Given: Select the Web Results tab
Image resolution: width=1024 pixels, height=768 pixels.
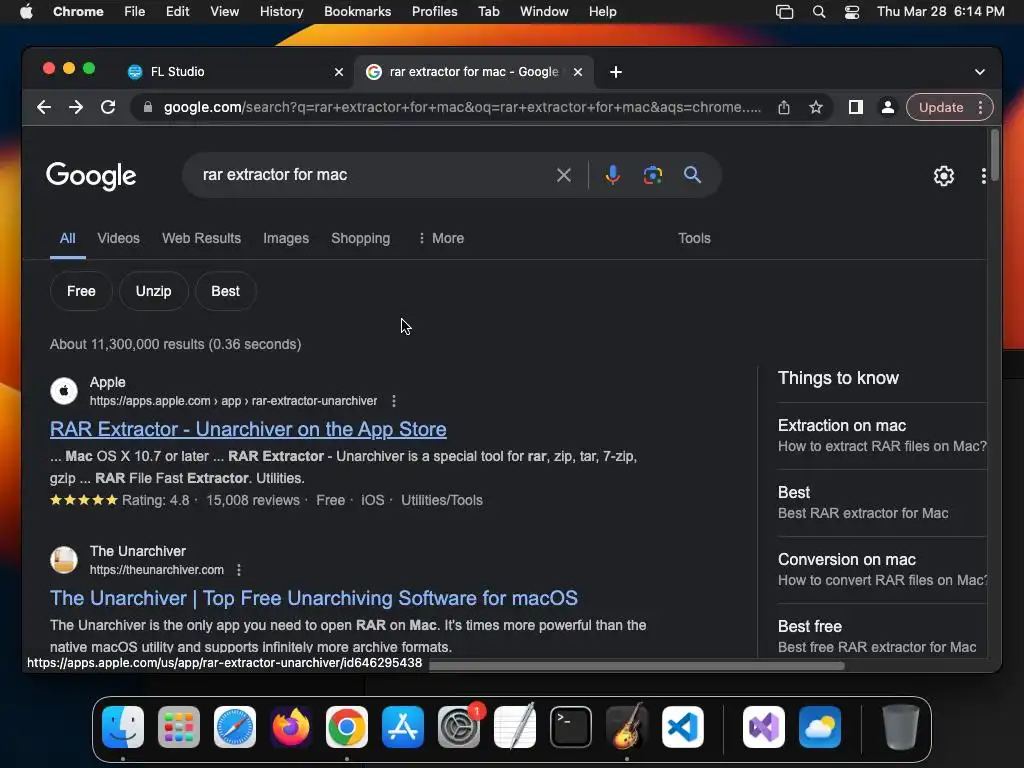Looking at the screenshot, I should (201, 238).
